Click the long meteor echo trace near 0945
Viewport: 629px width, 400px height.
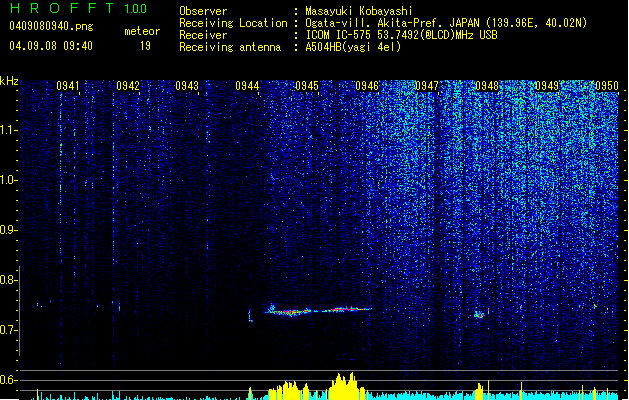(x=318, y=310)
